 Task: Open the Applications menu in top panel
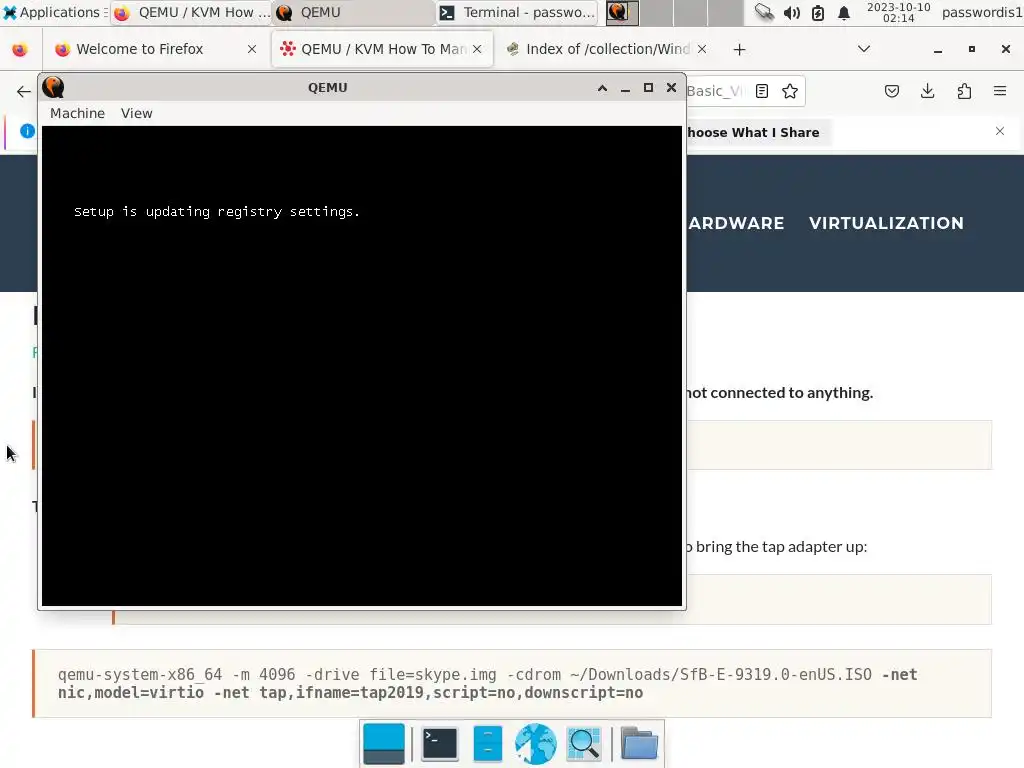55,12
